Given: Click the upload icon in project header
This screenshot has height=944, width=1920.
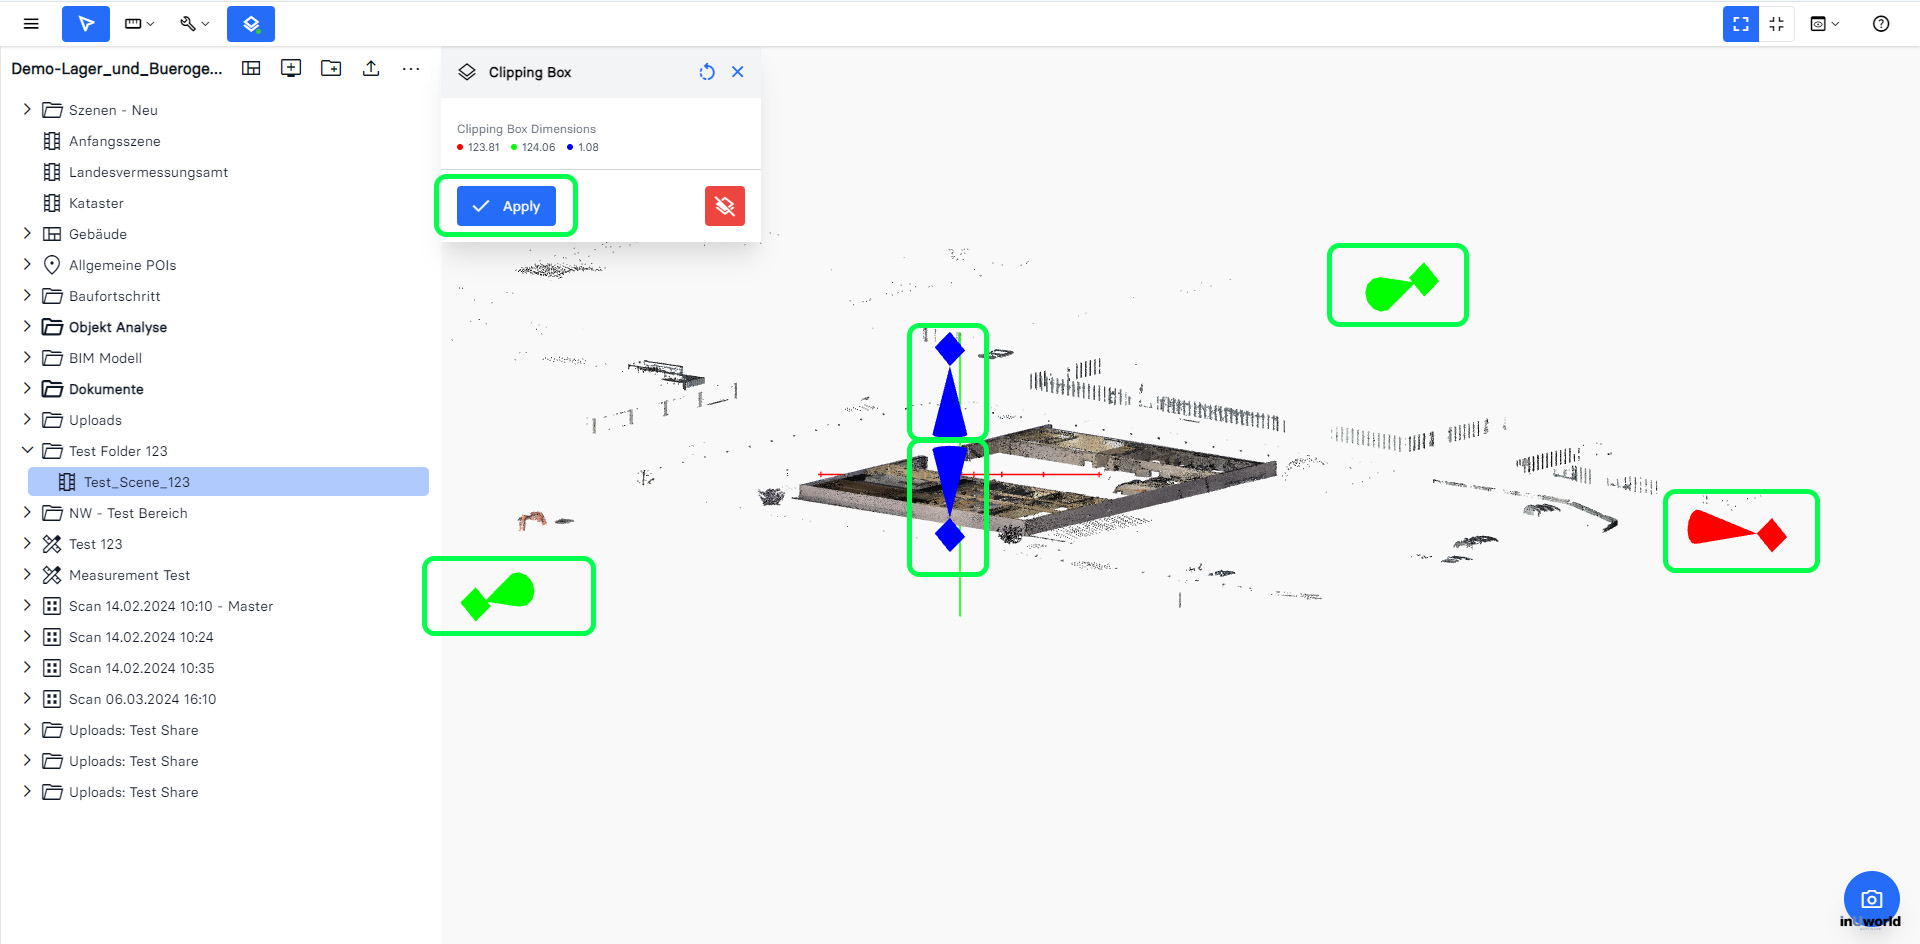Looking at the screenshot, I should coord(371,68).
